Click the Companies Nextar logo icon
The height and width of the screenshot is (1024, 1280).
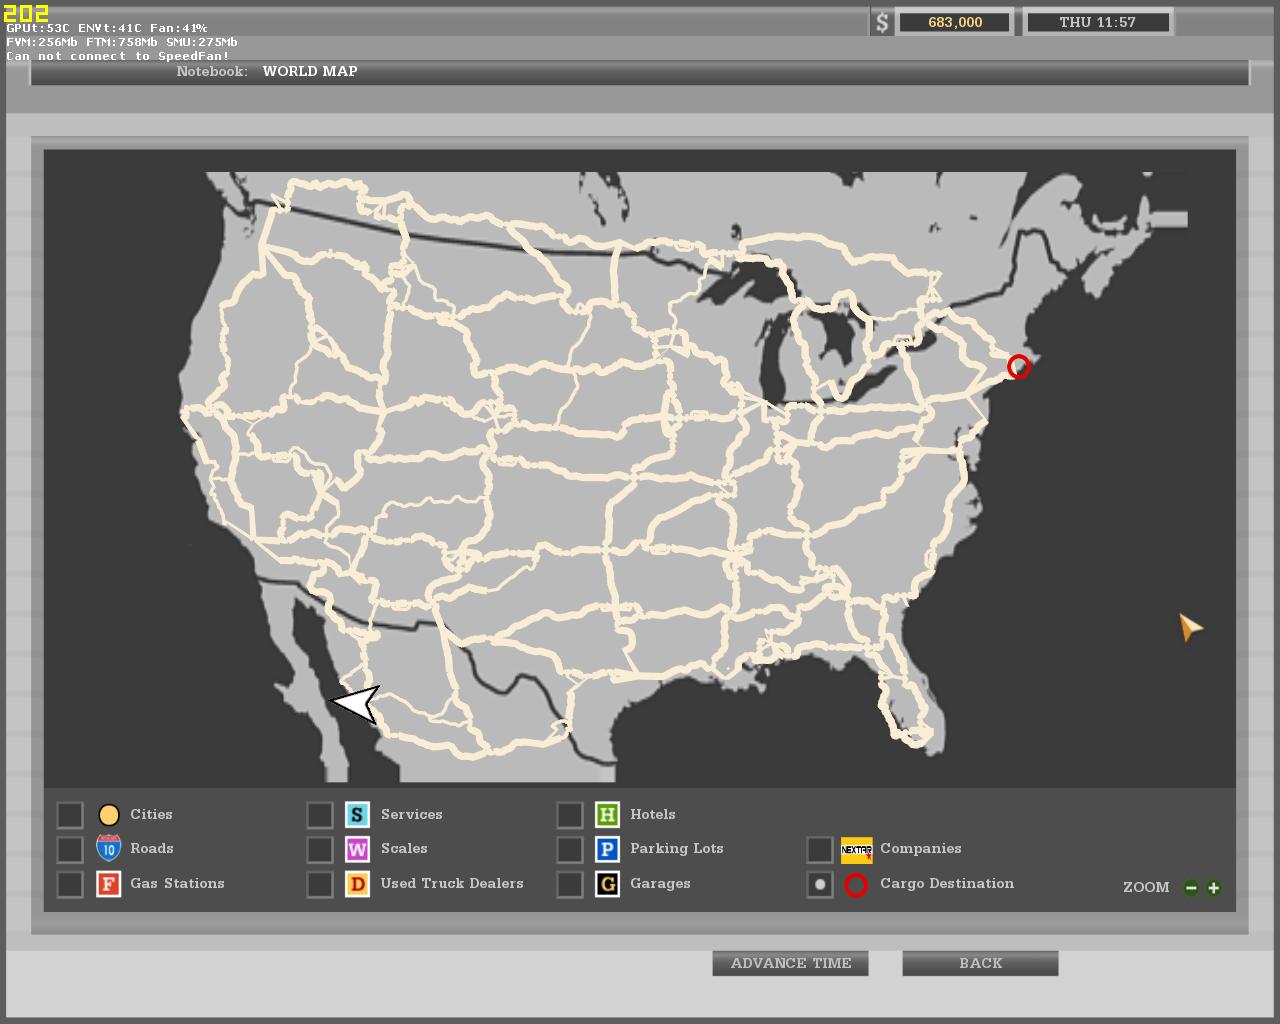(856, 850)
